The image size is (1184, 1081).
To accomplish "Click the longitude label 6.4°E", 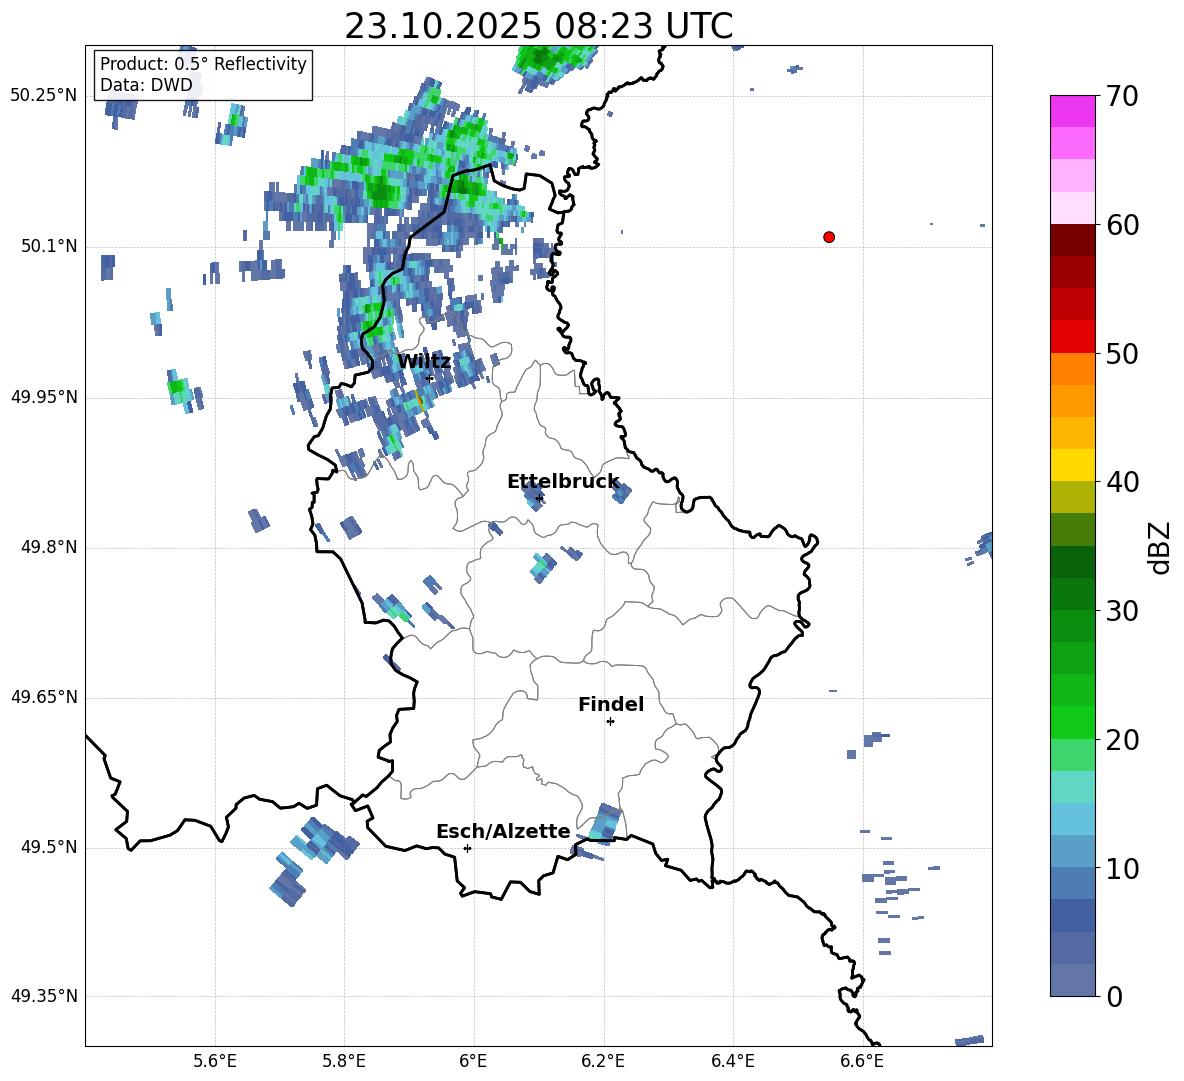I will click(x=732, y=1061).
